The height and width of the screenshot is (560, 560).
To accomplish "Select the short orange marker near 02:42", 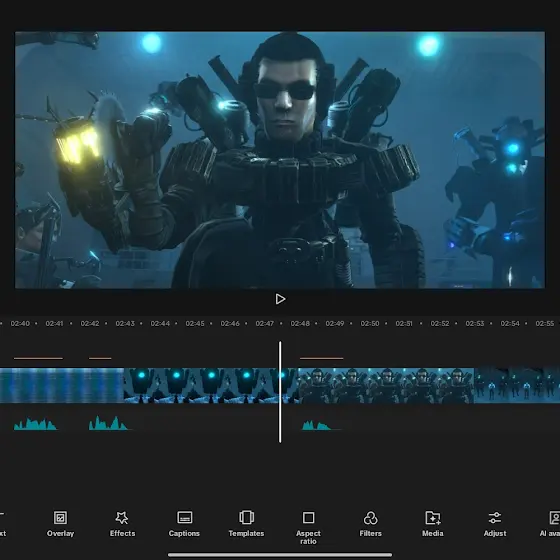I will click(100, 358).
